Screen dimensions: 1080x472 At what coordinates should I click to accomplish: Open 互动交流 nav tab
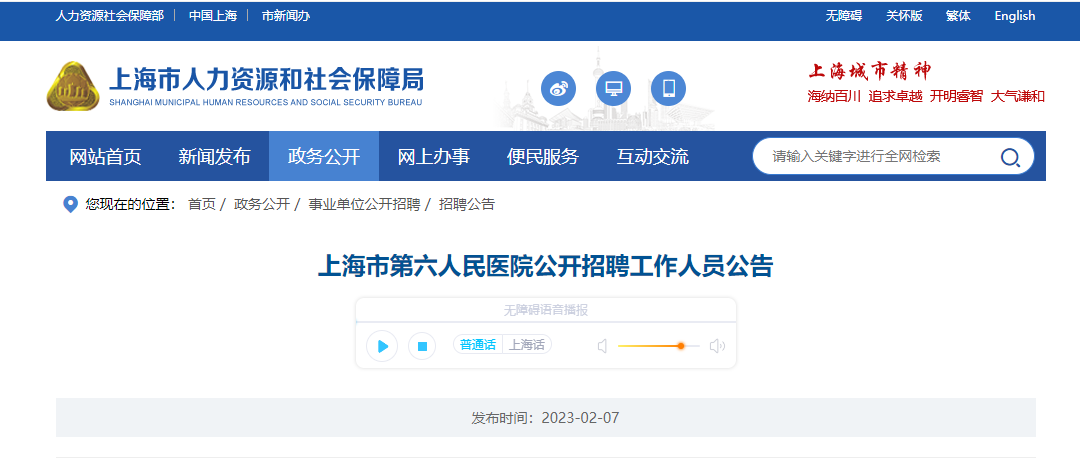[x=652, y=156]
